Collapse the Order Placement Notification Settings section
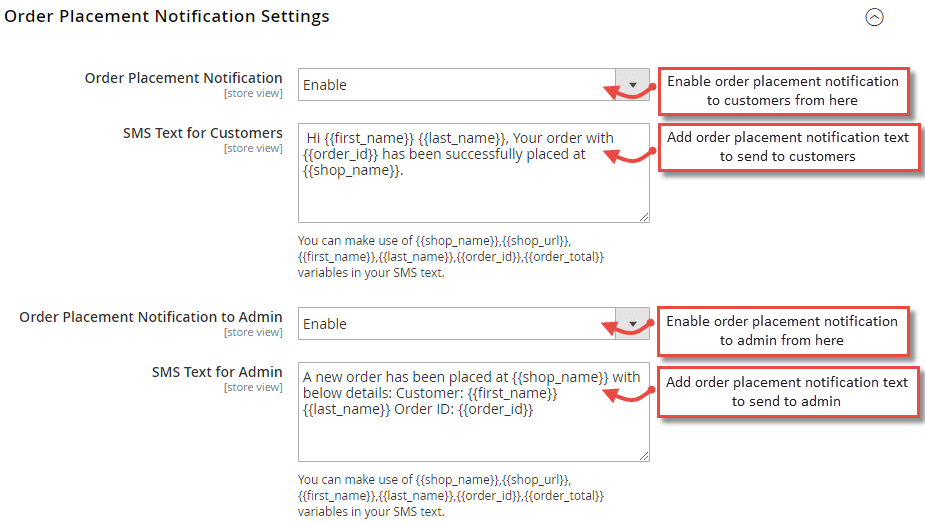Screen dimensions: 925x524 (874, 17)
